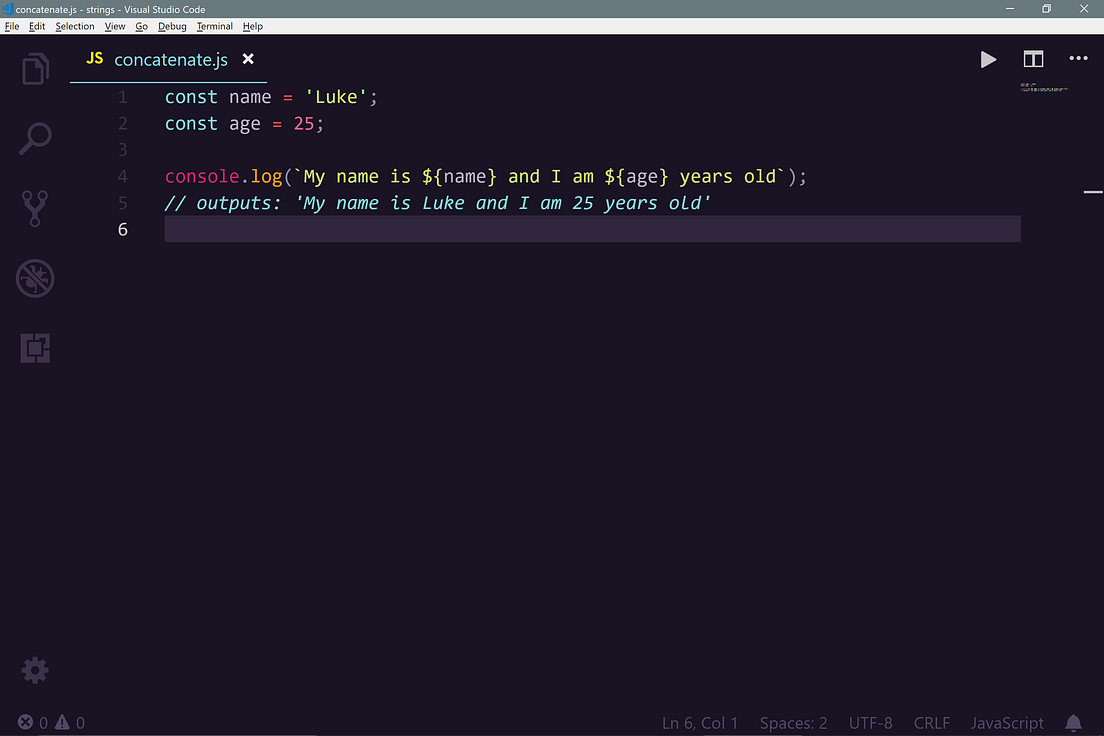Open the Extensions view
1104x736 pixels.
click(x=35, y=348)
